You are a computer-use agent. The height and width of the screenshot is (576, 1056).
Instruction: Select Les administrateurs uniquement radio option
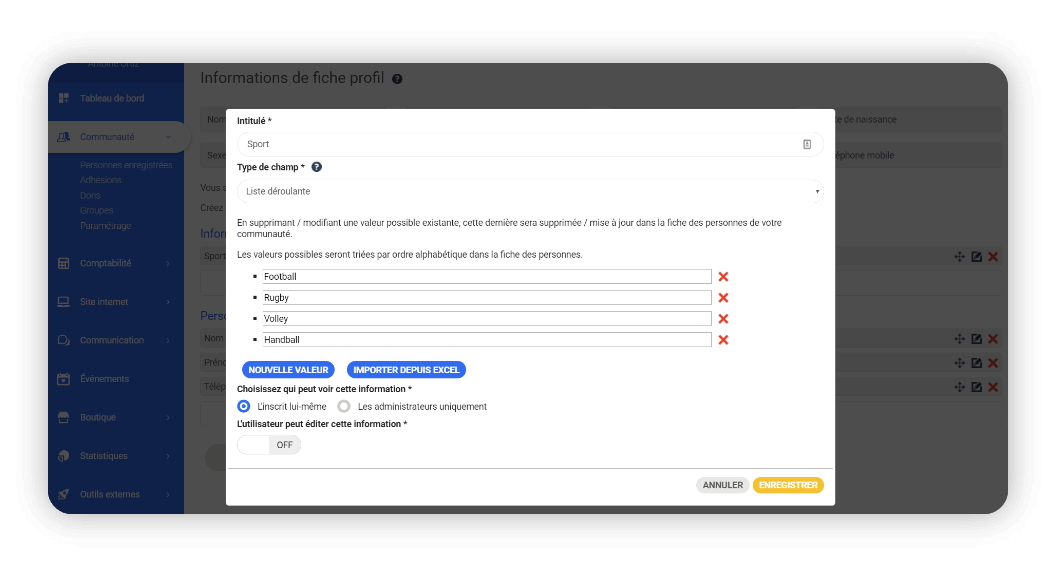pos(344,406)
